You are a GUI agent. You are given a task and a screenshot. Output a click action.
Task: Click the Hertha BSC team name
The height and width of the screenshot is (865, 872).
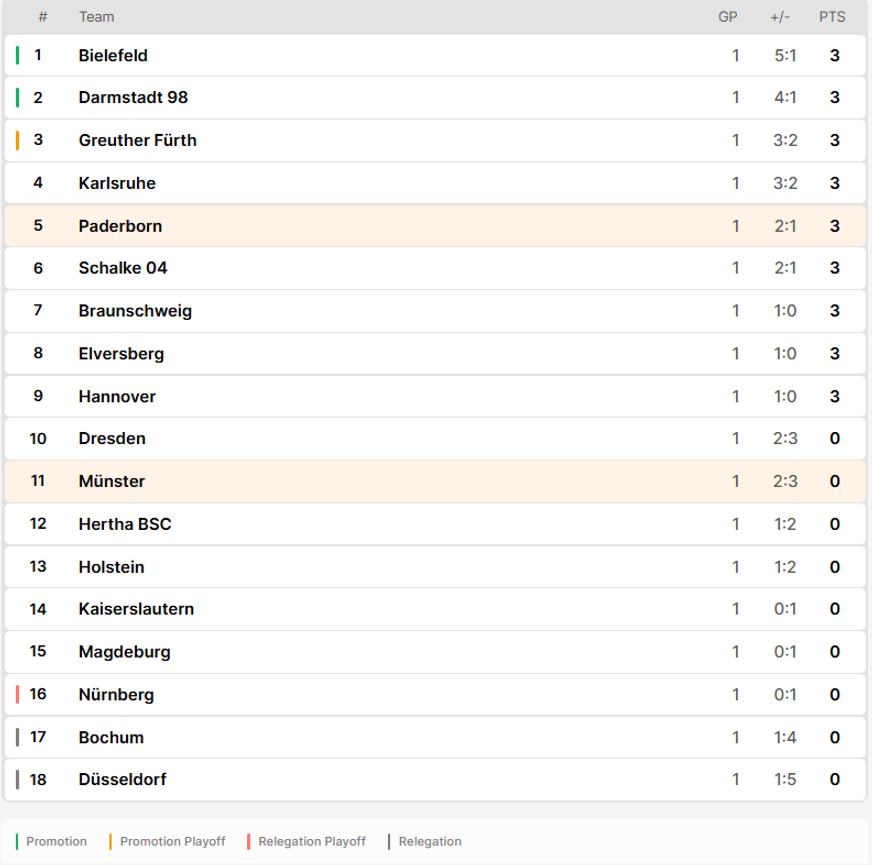[x=125, y=524]
